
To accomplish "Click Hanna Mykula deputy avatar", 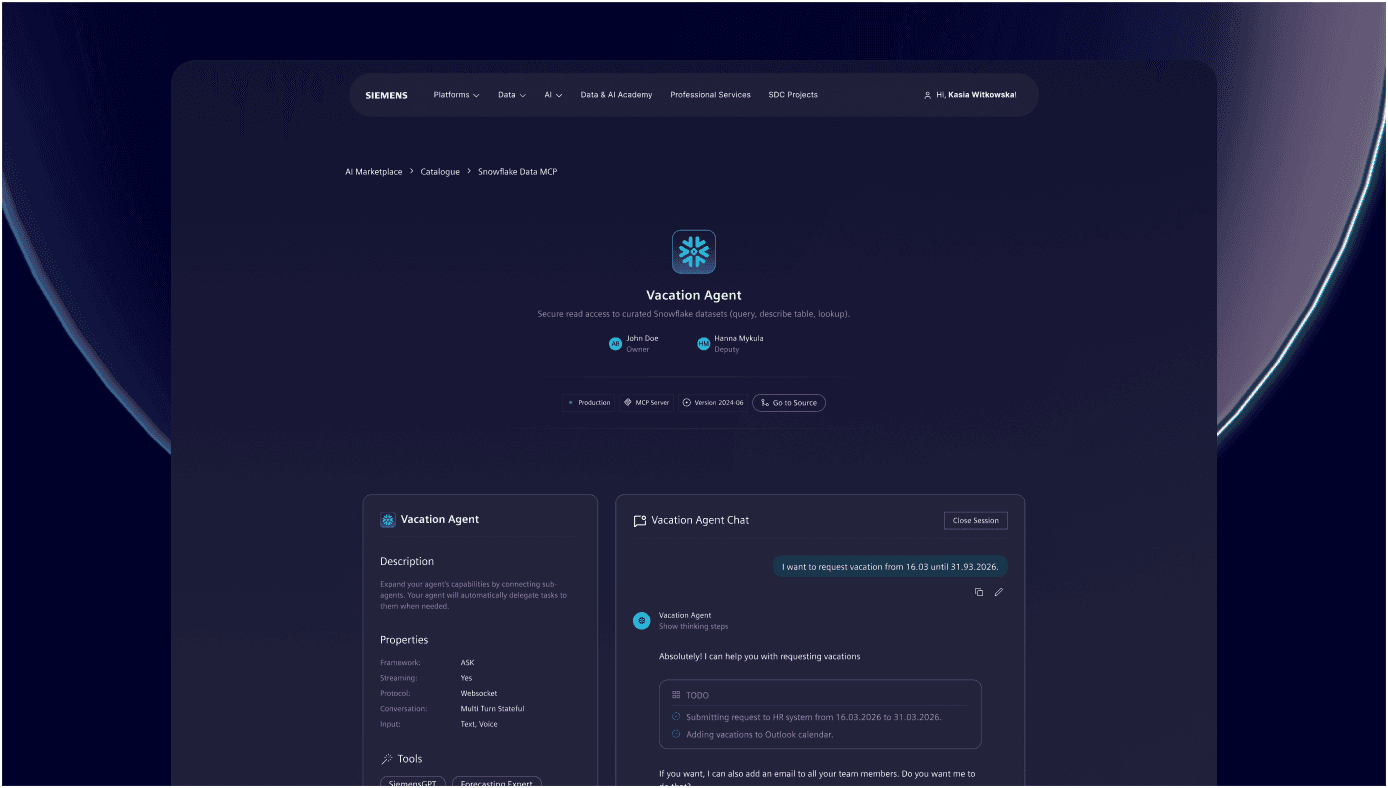I will click(704, 344).
